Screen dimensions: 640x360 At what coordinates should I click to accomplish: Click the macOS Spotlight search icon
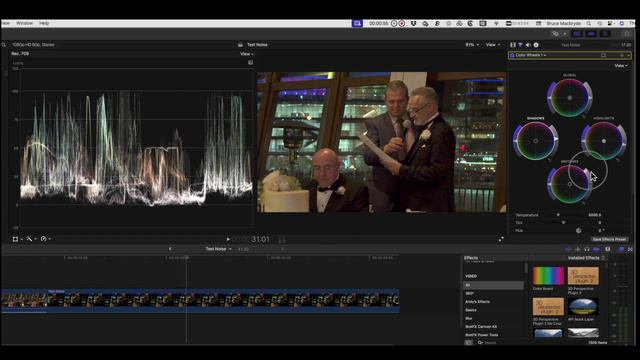tap(589, 24)
